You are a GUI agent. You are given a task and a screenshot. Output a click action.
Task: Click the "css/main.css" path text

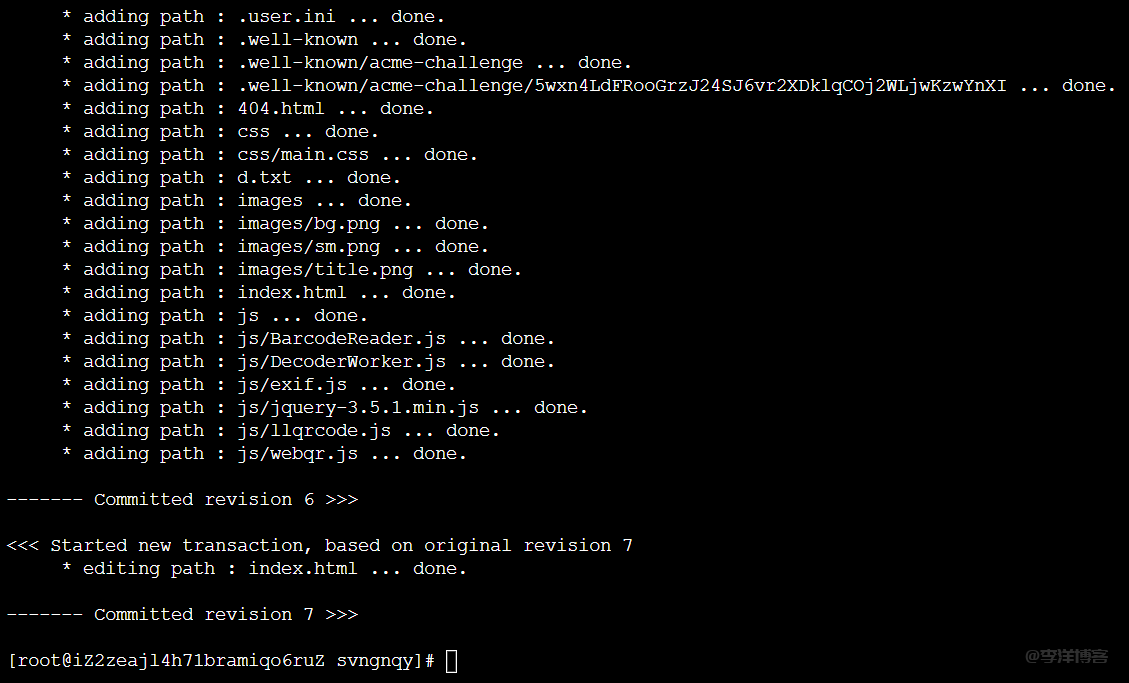pos(303,155)
